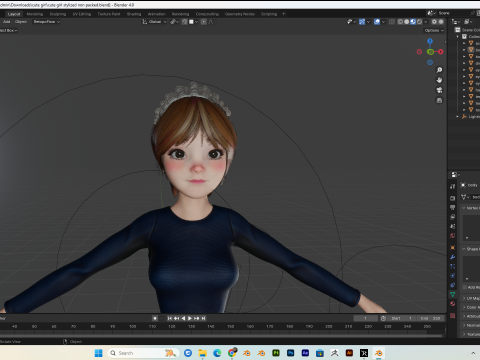Open the viewport Options dropdown
This screenshot has width=480, height=360.
tap(434, 30)
